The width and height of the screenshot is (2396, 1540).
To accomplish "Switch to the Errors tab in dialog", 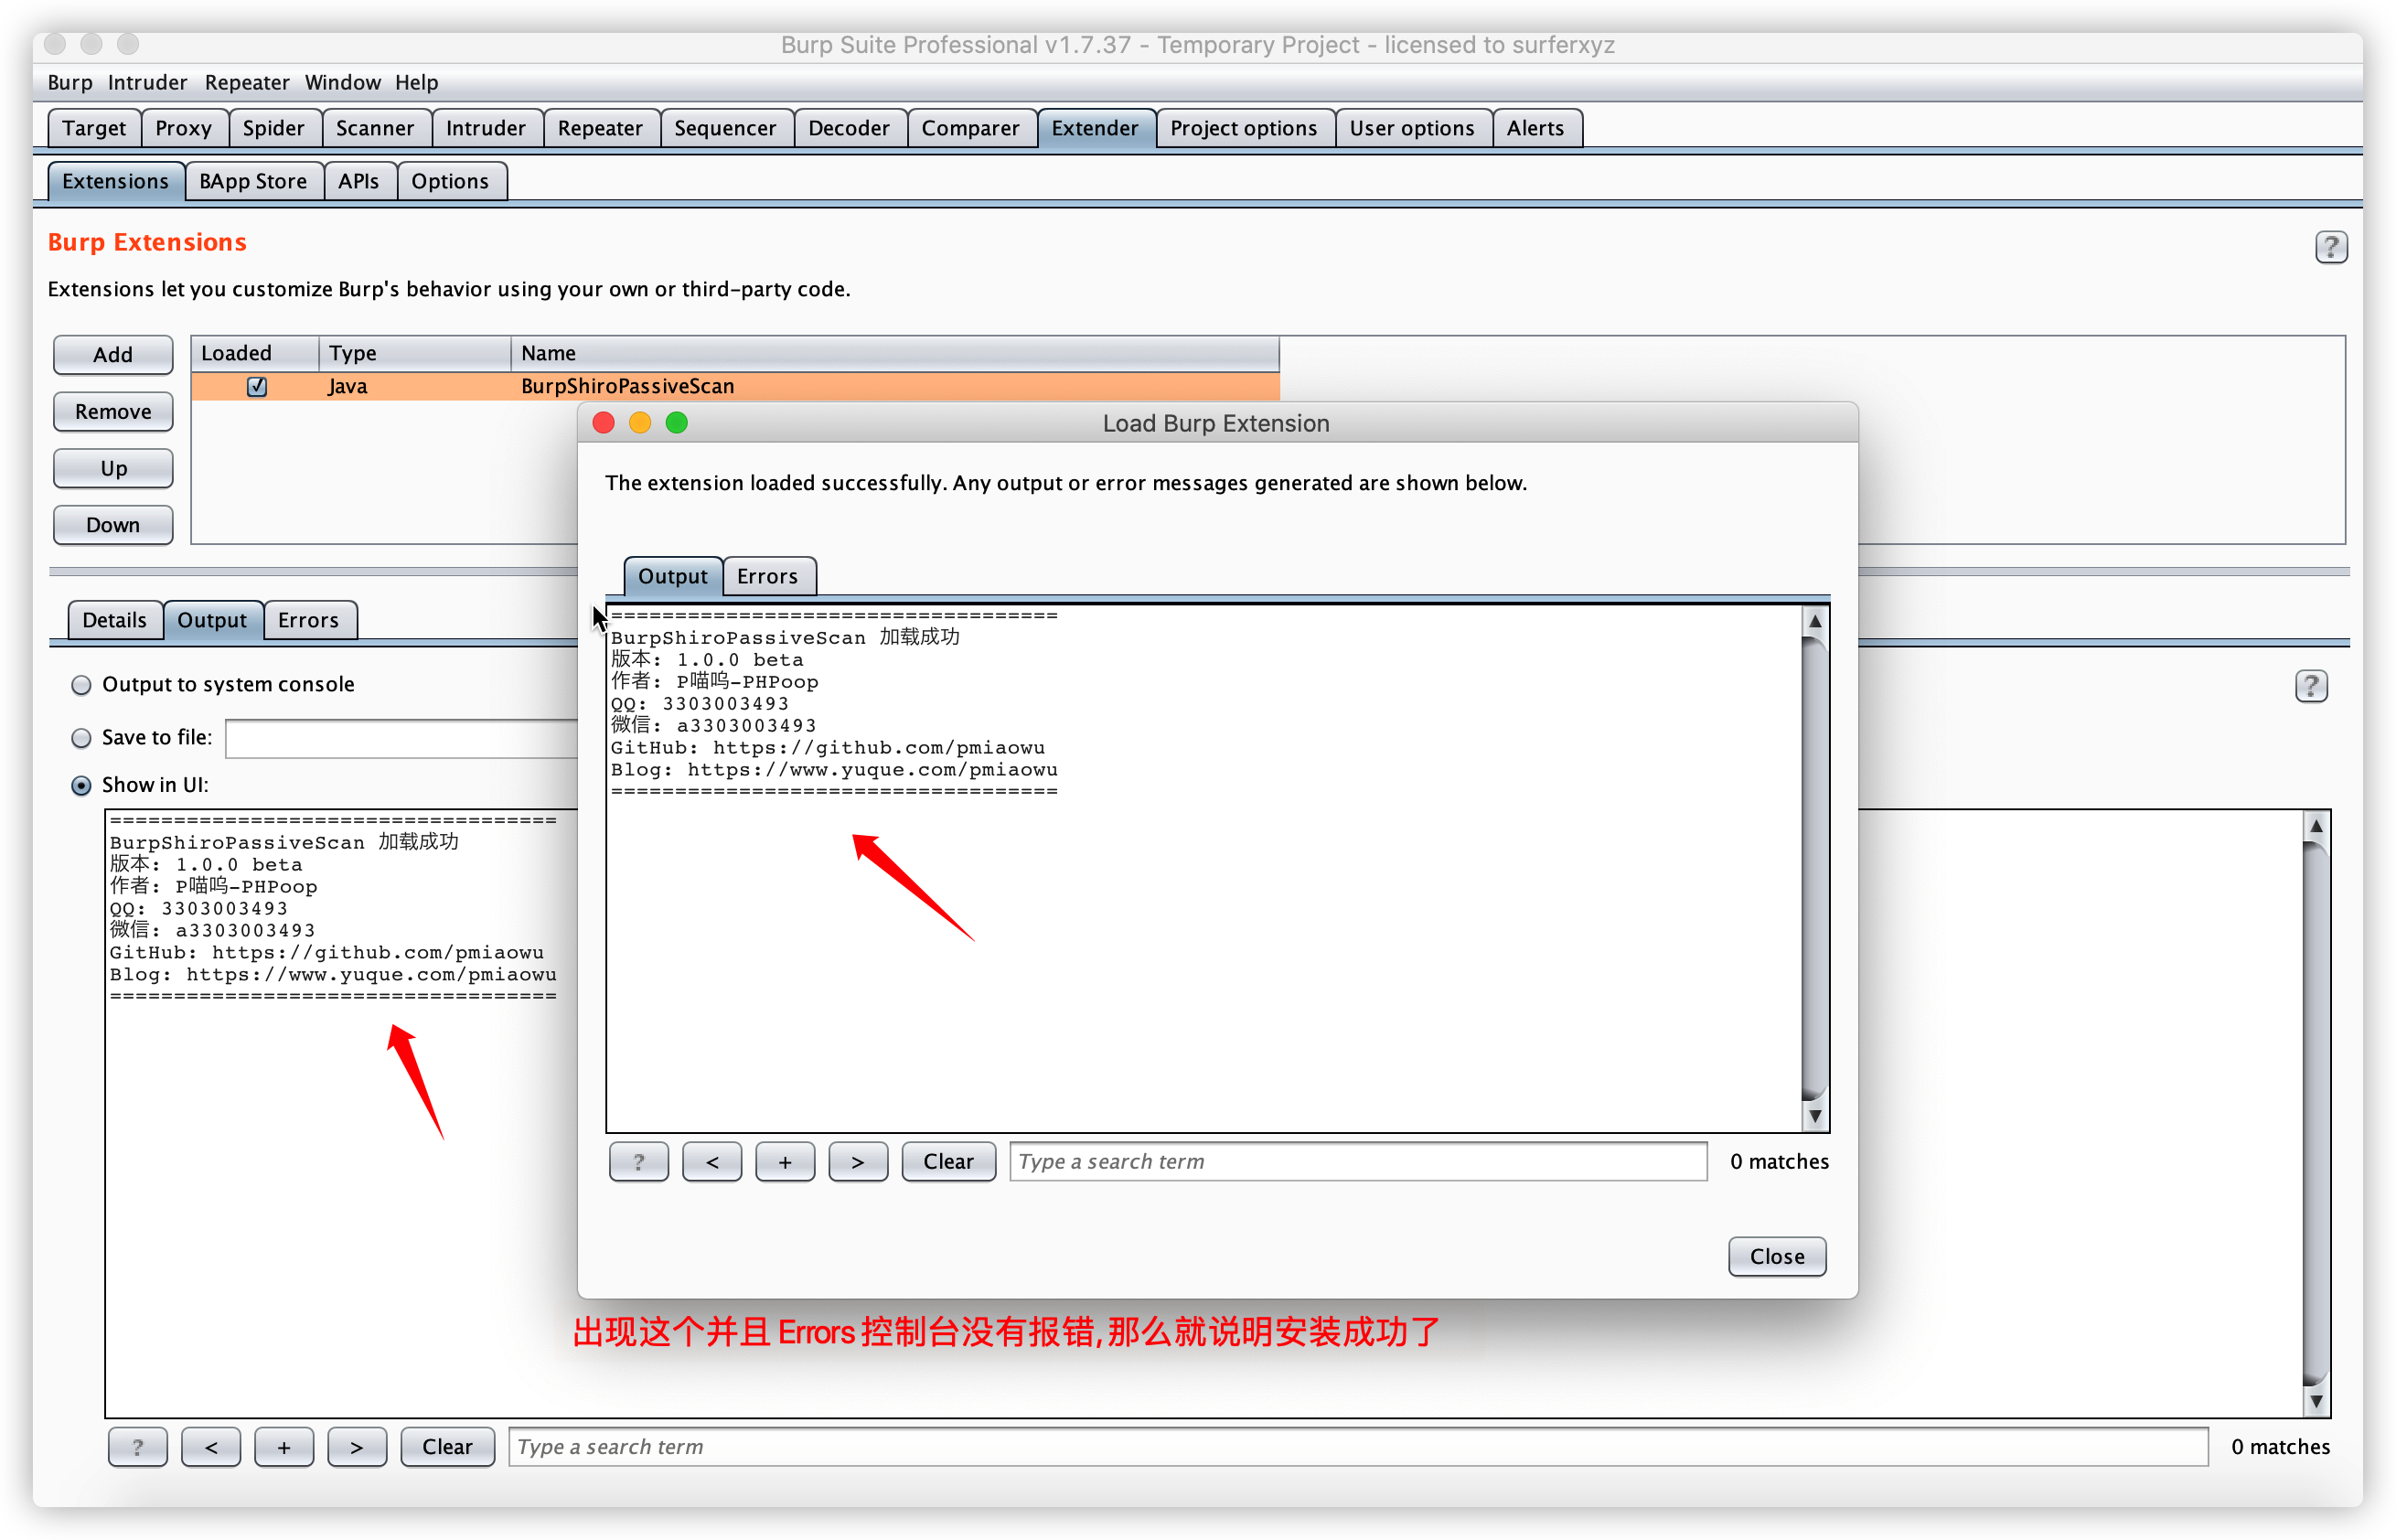I will pyautogui.click(x=767, y=576).
